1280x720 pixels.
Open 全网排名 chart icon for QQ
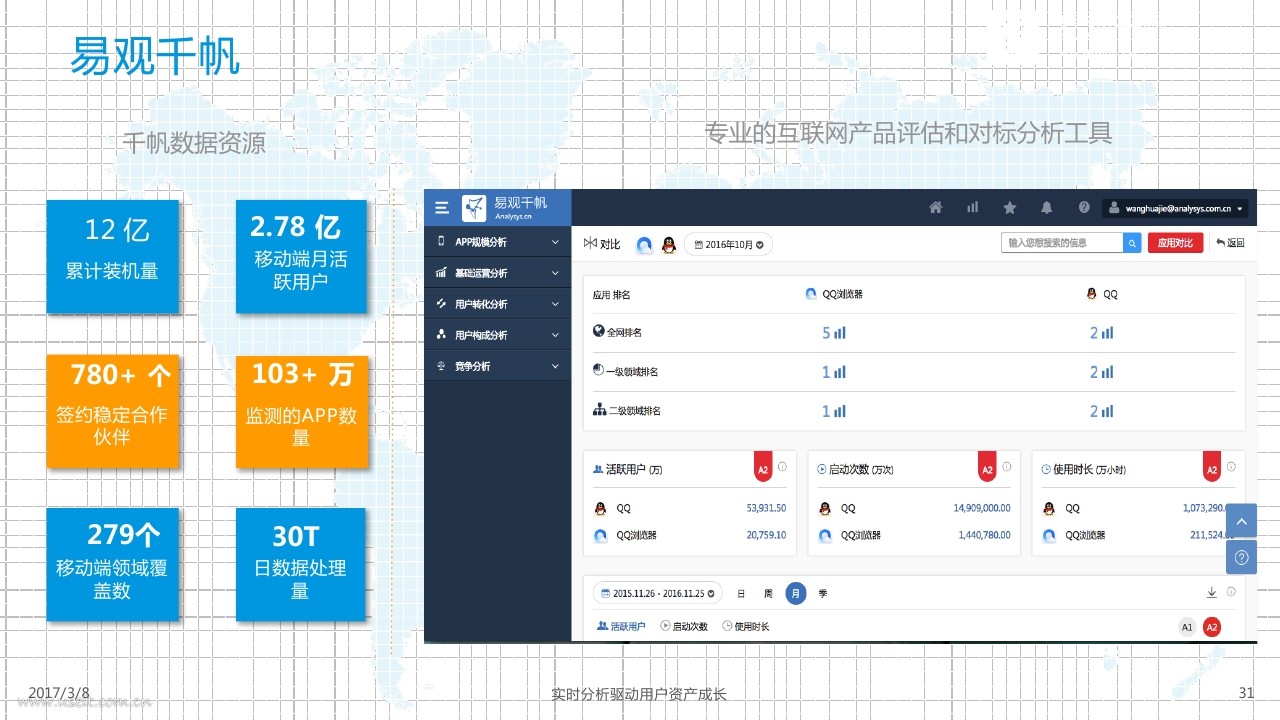[1107, 333]
